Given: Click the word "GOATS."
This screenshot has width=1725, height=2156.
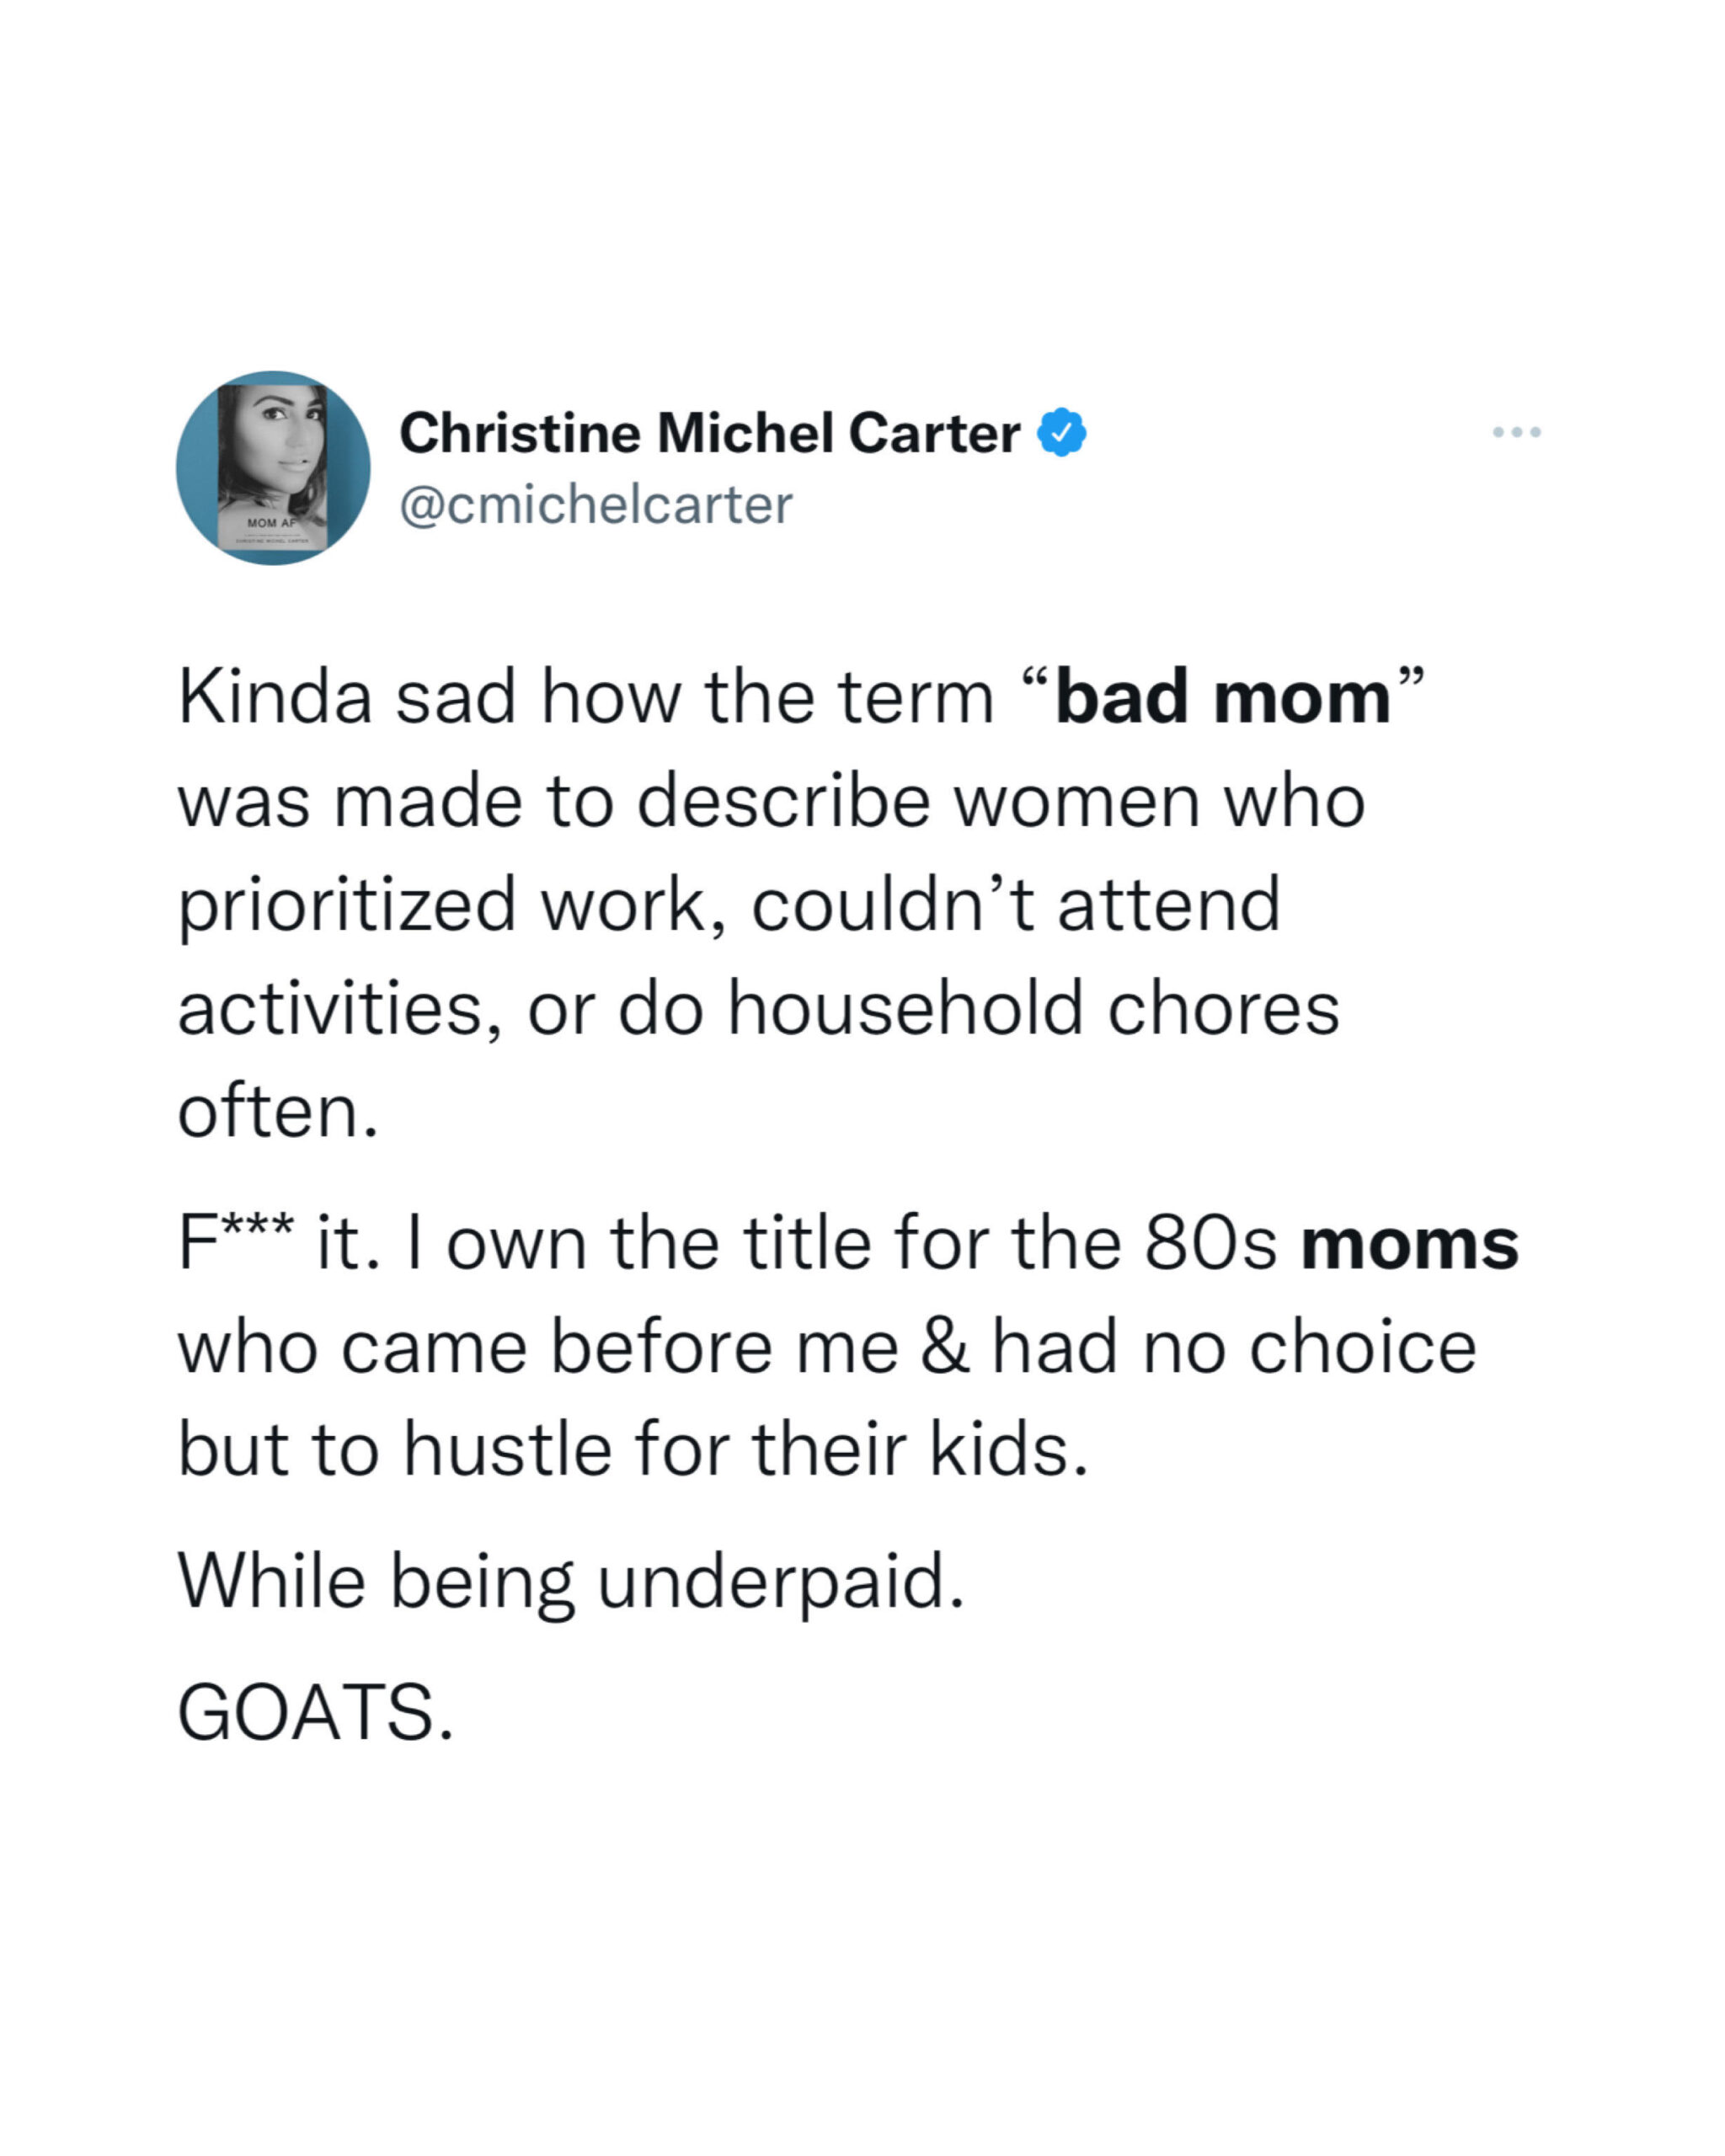Looking at the screenshot, I should pyautogui.click(x=316, y=1712).
